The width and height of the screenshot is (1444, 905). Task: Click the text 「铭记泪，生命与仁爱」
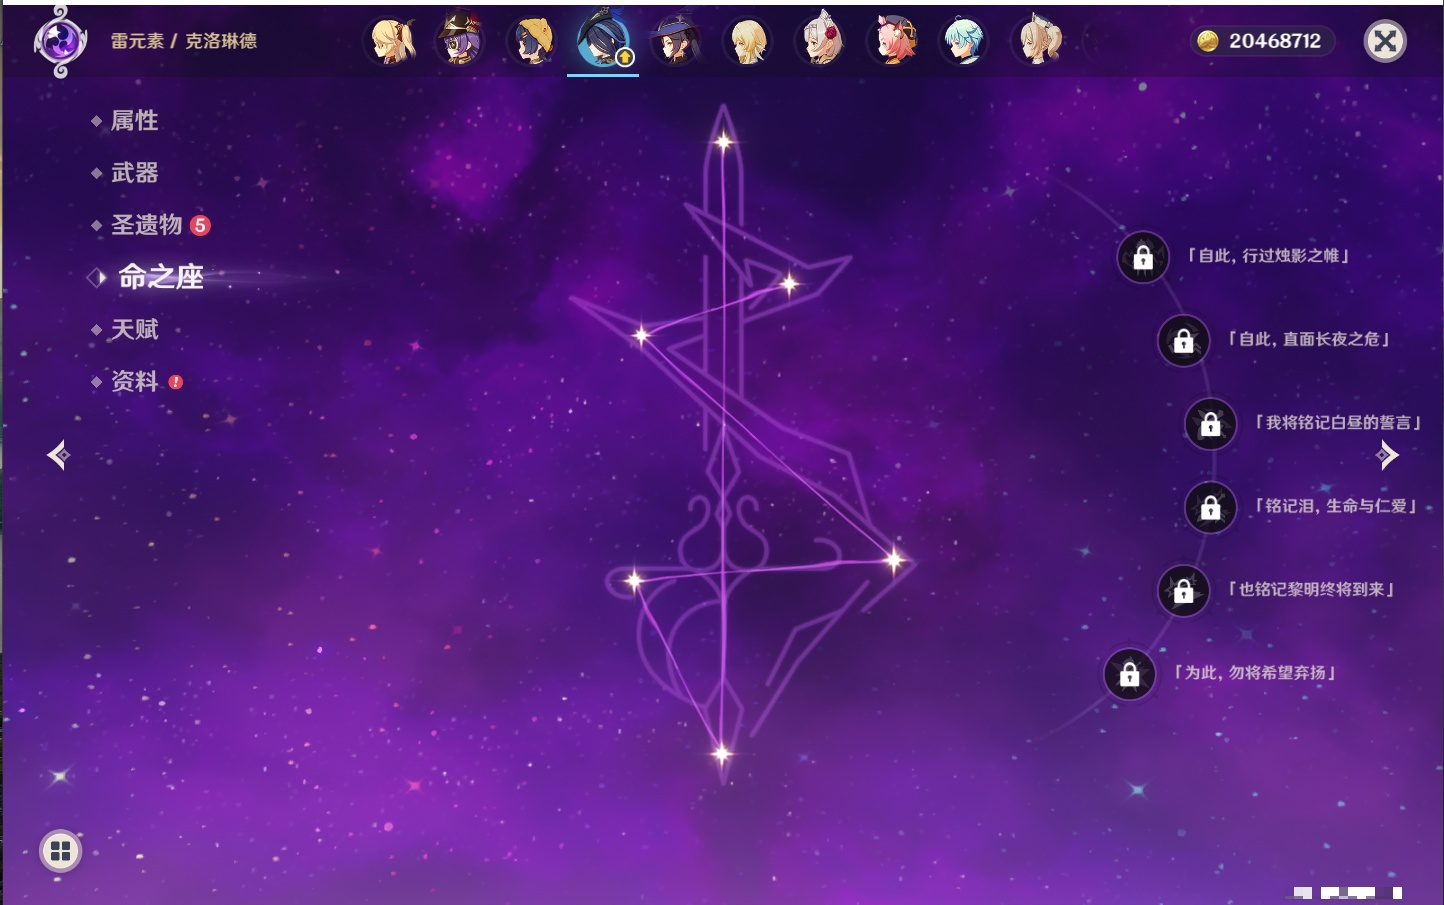pos(1336,506)
